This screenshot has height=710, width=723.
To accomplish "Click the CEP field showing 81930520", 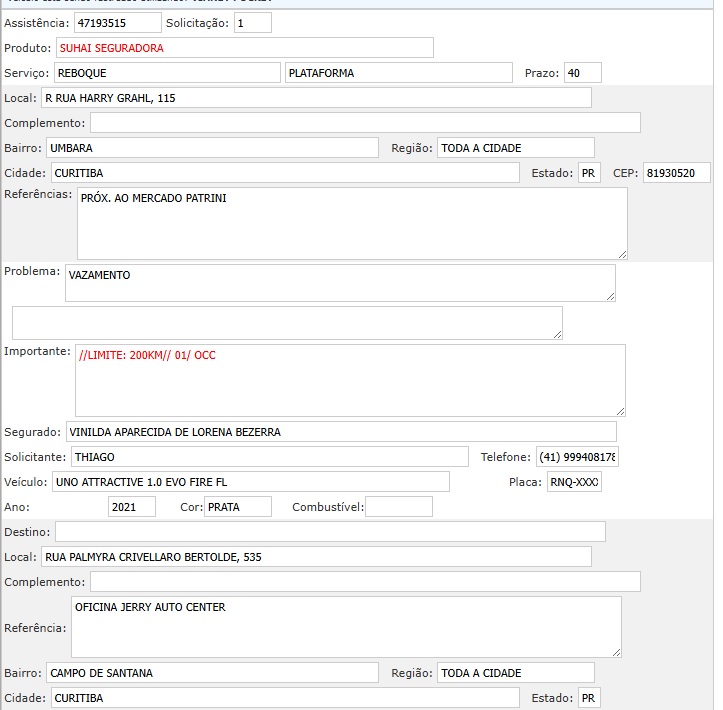I will point(676,173).
